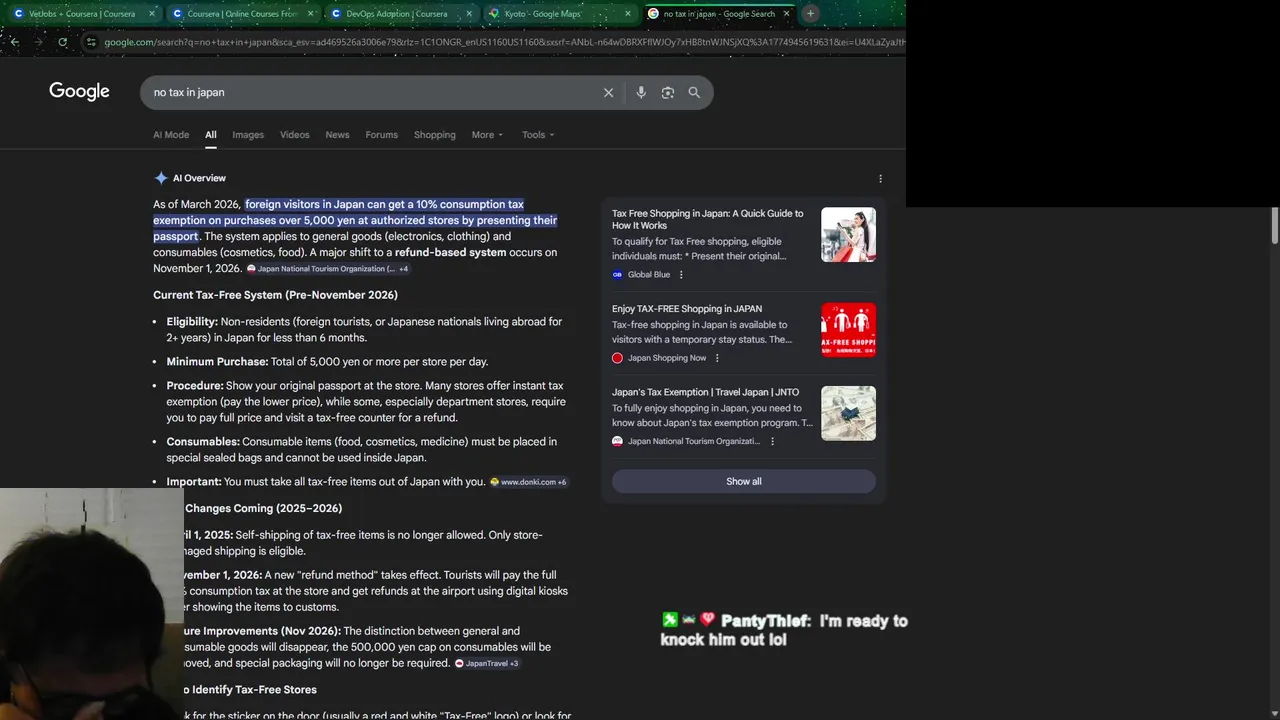Click the magnifier search submit icon

pyautogui.click(x=694, y=92)
